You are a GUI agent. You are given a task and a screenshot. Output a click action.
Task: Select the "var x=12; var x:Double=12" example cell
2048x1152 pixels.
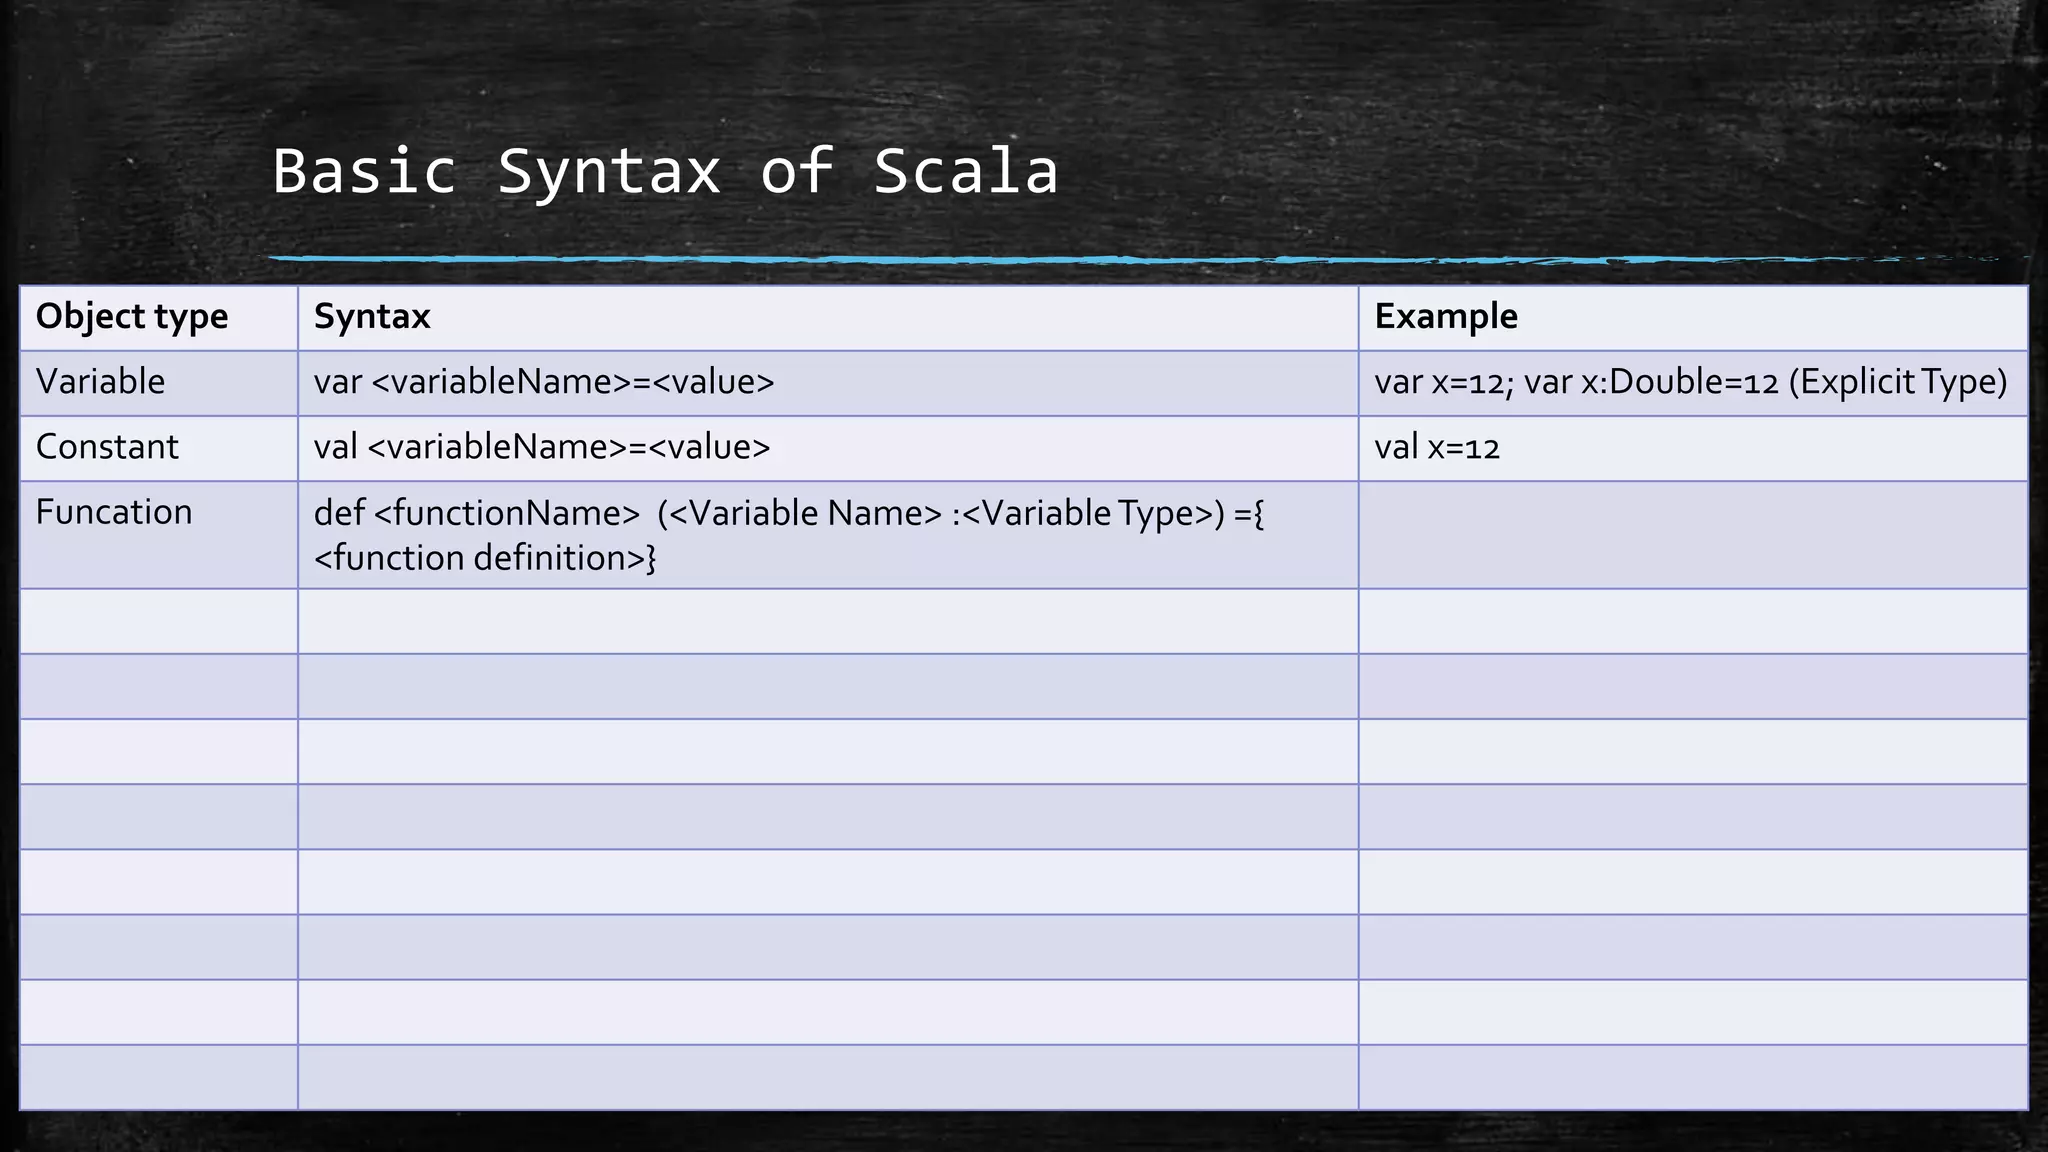[1693, 383]
